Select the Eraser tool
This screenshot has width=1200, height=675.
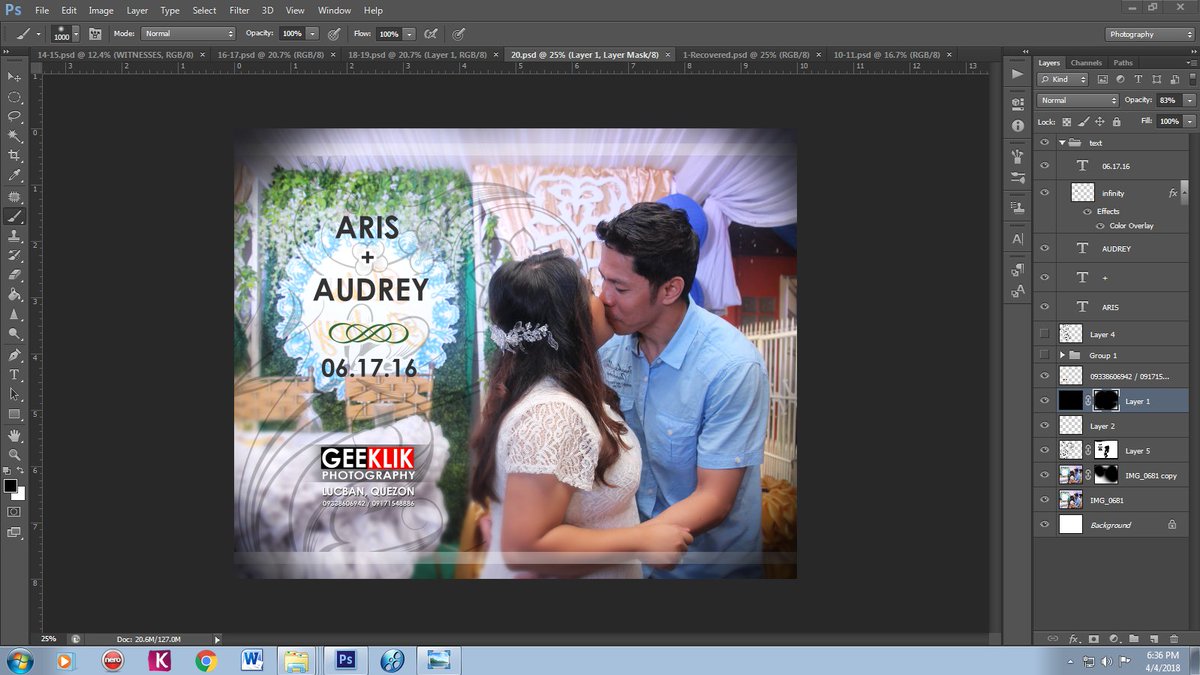click(x=14, y=275)
